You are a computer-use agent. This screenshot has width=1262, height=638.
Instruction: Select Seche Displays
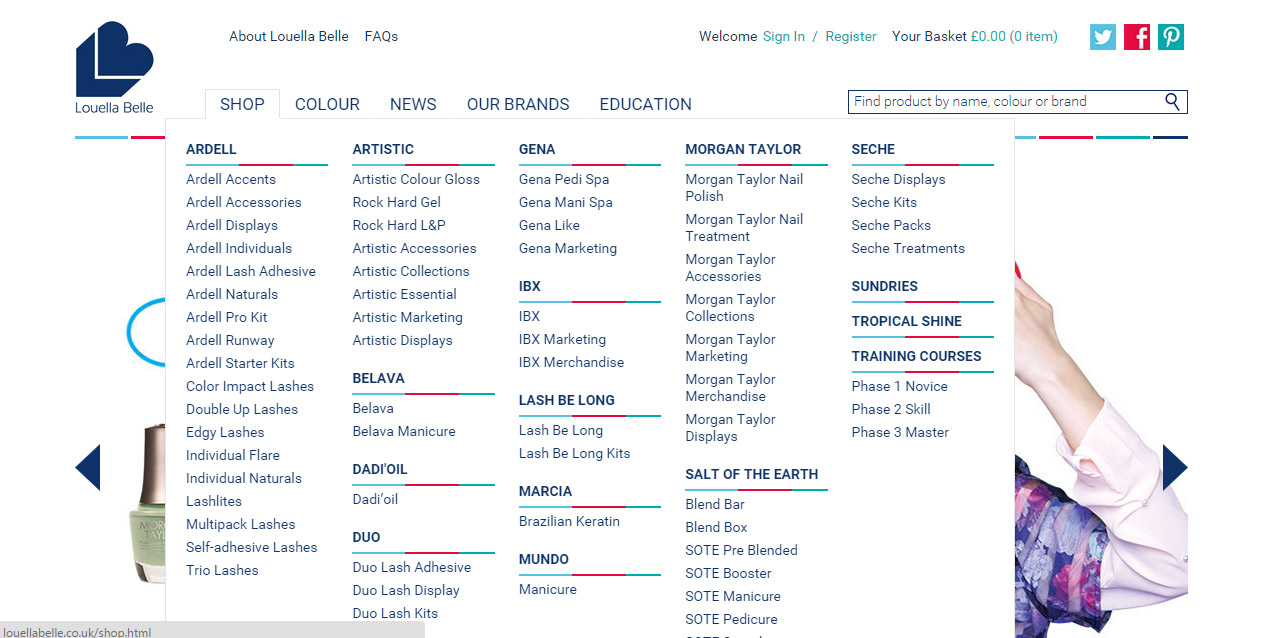coord(898,179)
